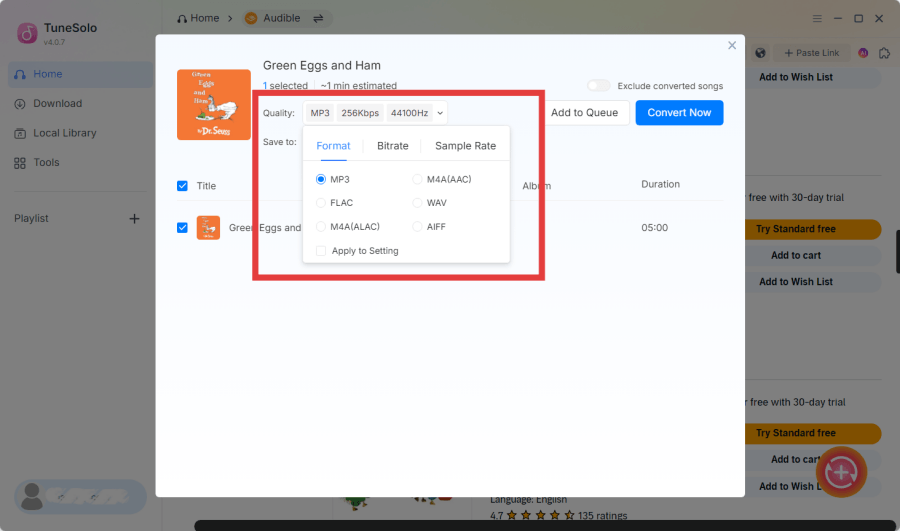The height and width of the screenshot is (531, 900).
Task: Click Add to Queue button
Action: tap(584, 113)
